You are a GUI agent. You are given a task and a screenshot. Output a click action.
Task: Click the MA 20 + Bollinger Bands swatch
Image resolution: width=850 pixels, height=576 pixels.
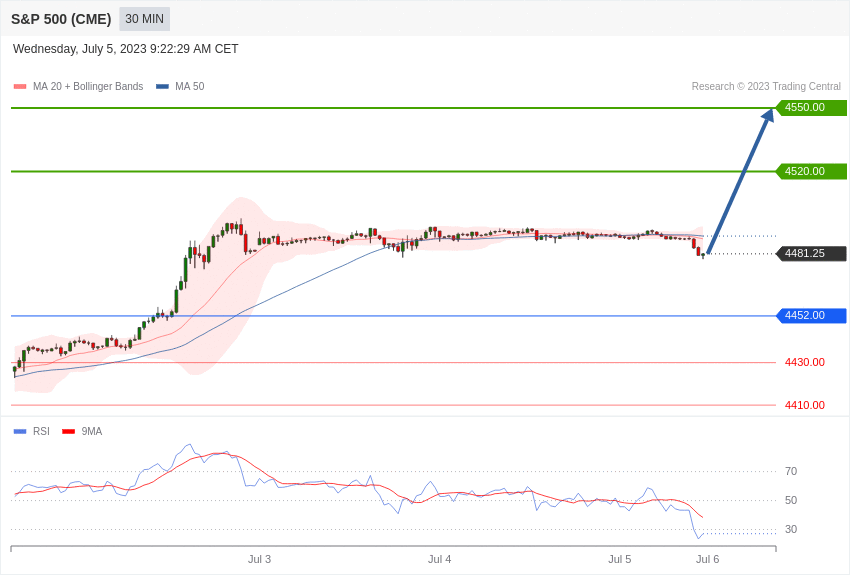click(20, 87)
